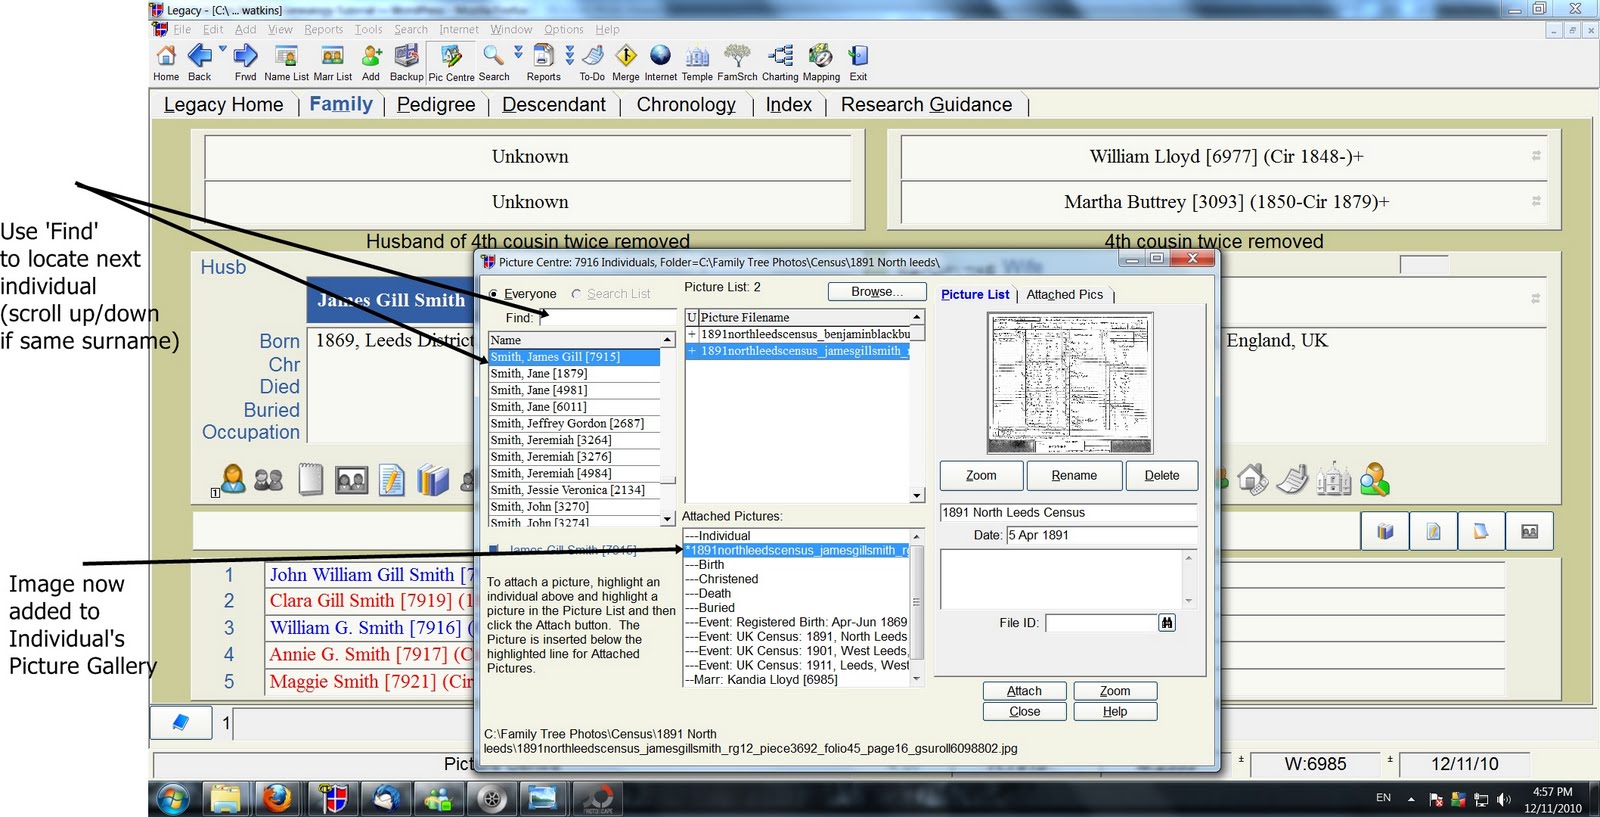This screenshot has height=817, width=1600.
Task: Select Smith, Jeffrey Gordon [2687] in list
Action: [574, 424]
